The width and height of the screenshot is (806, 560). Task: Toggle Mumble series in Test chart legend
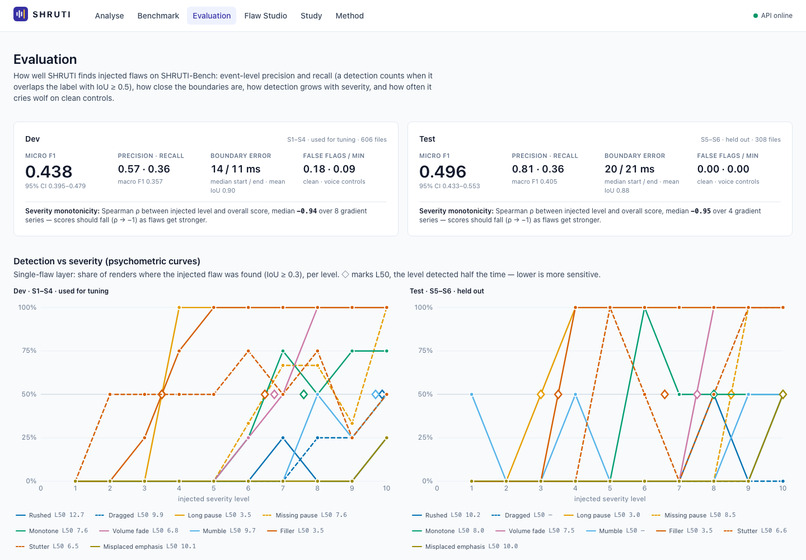tap(615, 530)
